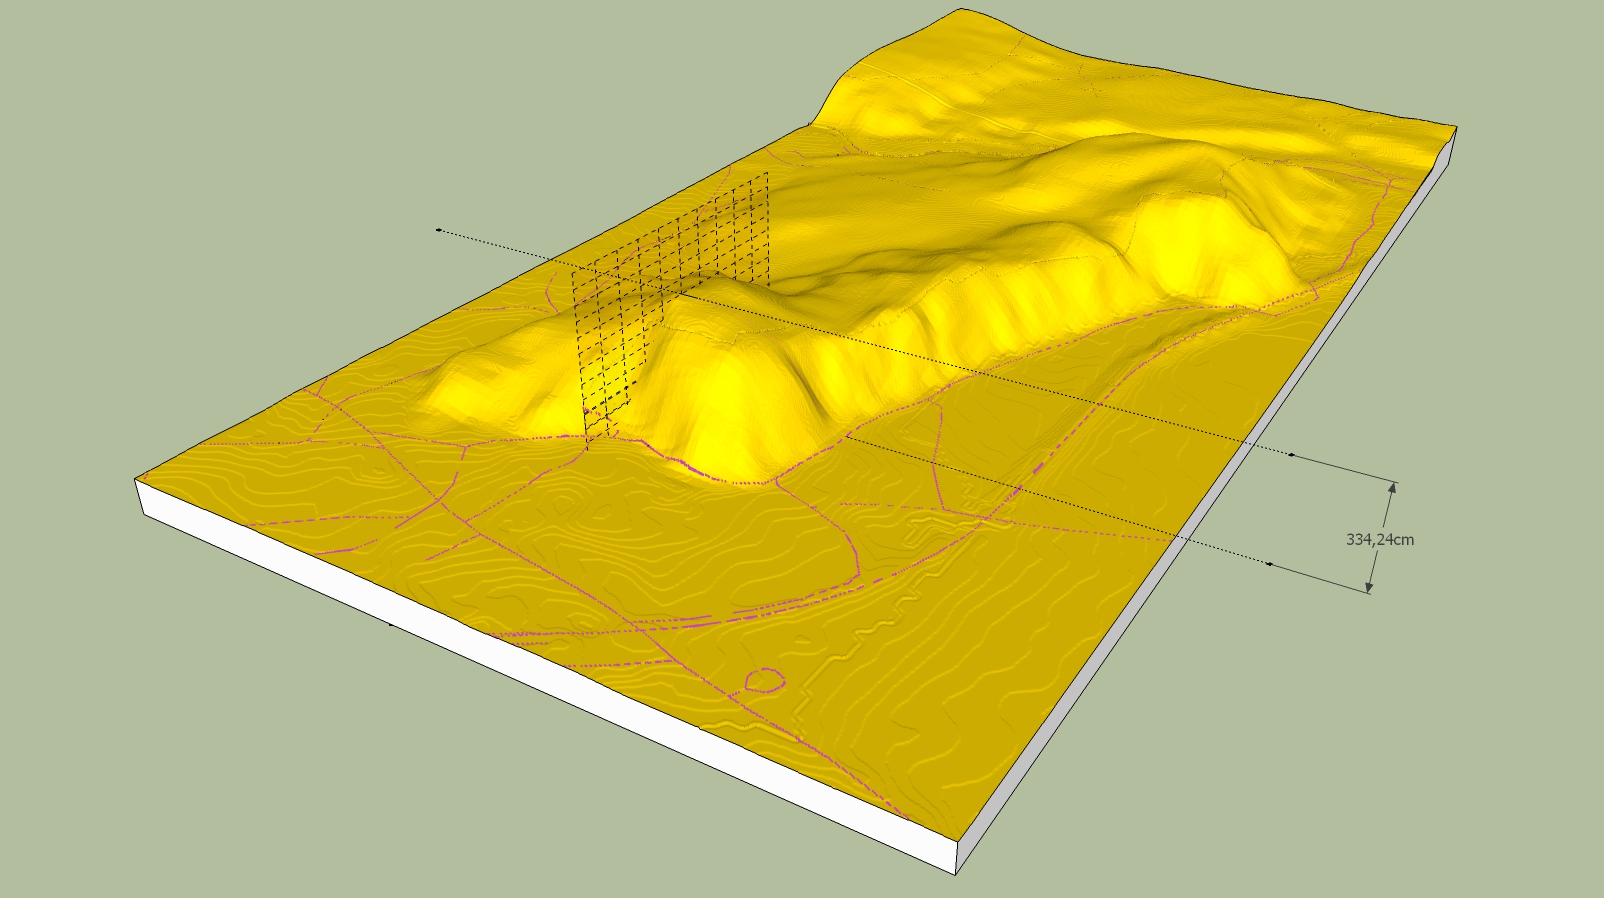
Task: Click the 334,24cm dimension text label
Action: 1379,539
